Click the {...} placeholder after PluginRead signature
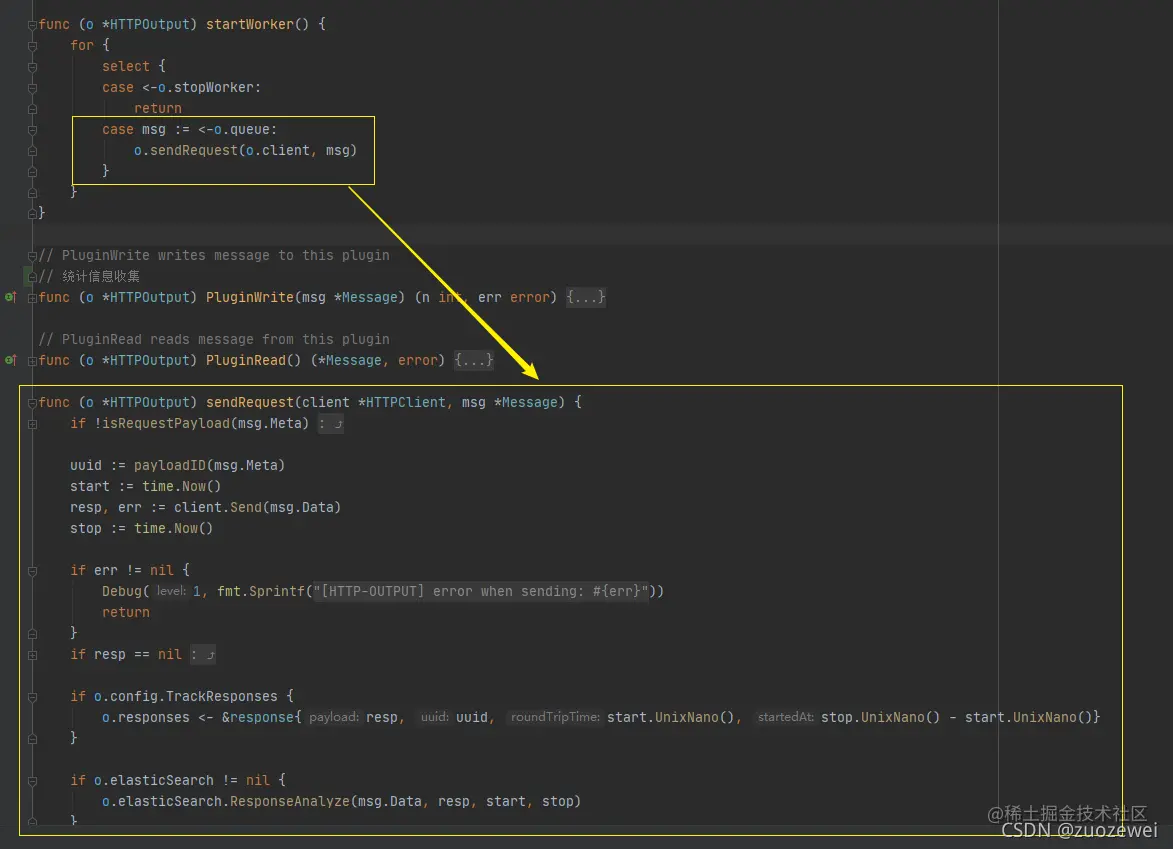The width and height of the screenshot is (1173, 849). (474, 360)
